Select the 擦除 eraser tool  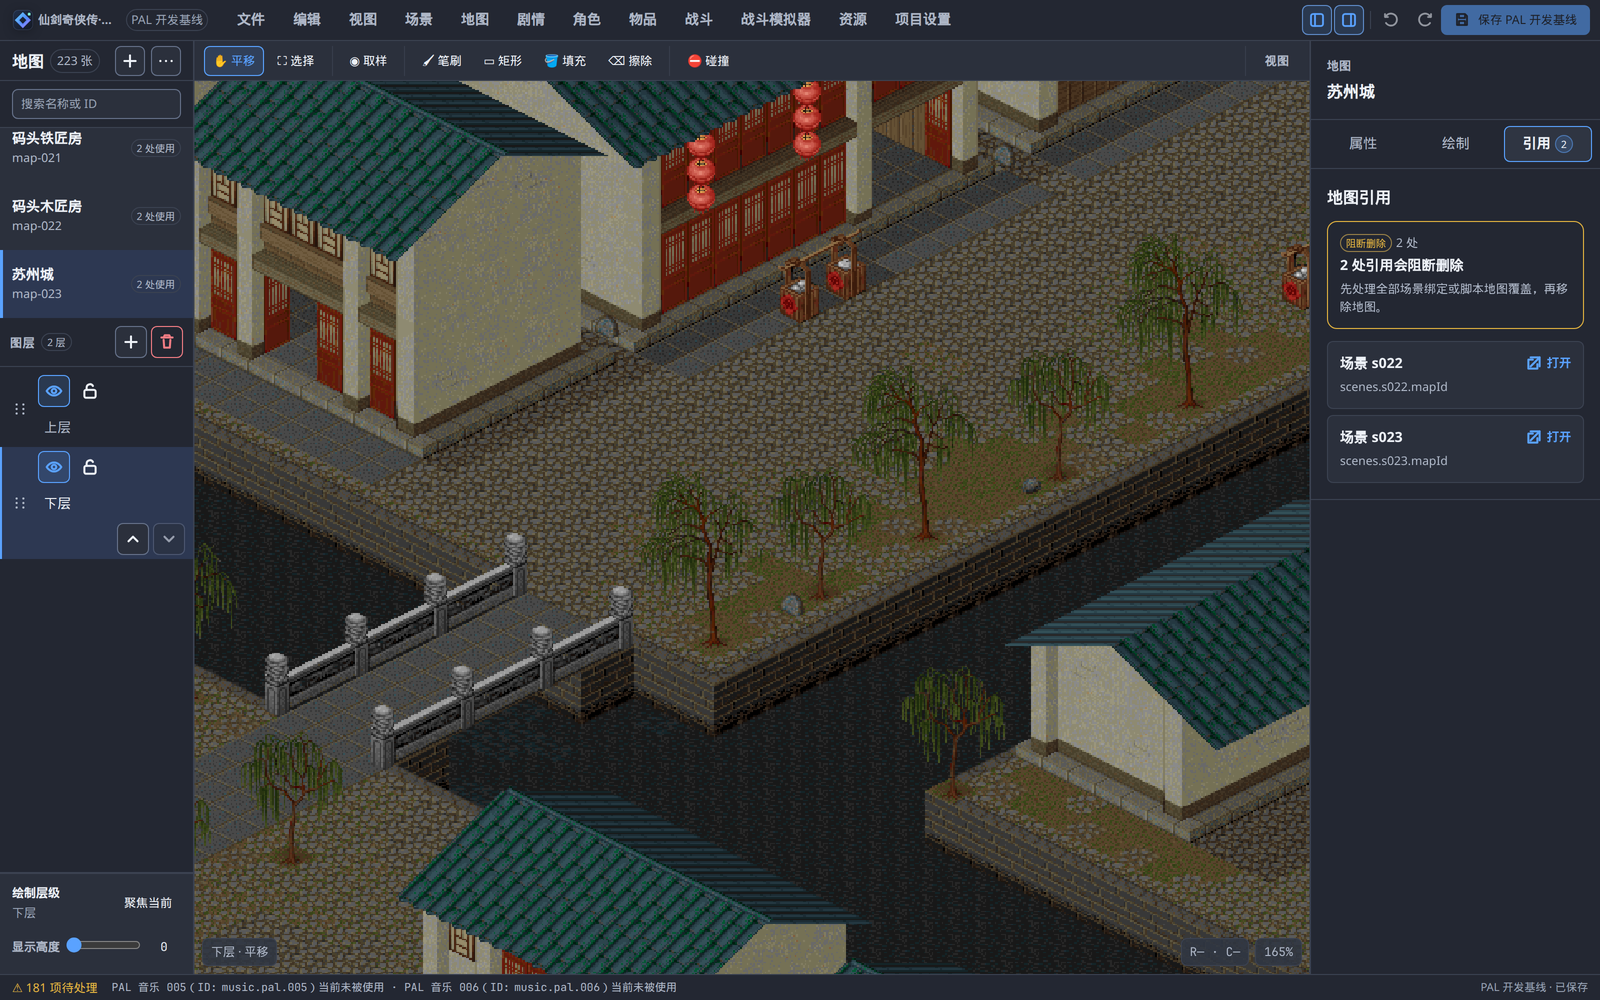[630, 61]
